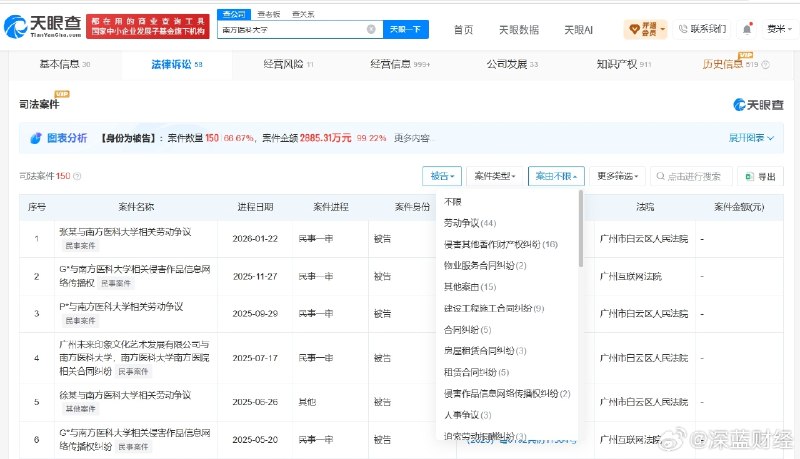Open the 案件类型 filter dropdown
Image resolution: width=800 pixels, height=459 pixels.
(495, 176)
